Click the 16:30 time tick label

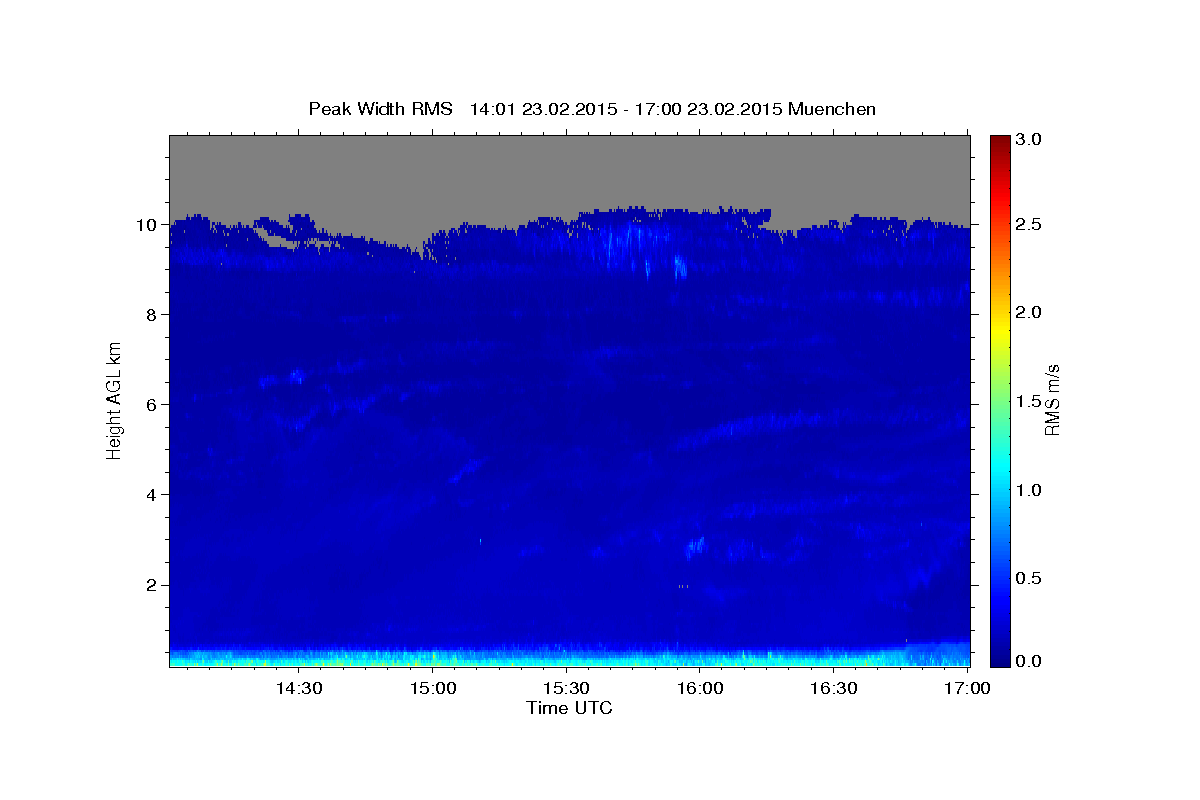point(833,688)
